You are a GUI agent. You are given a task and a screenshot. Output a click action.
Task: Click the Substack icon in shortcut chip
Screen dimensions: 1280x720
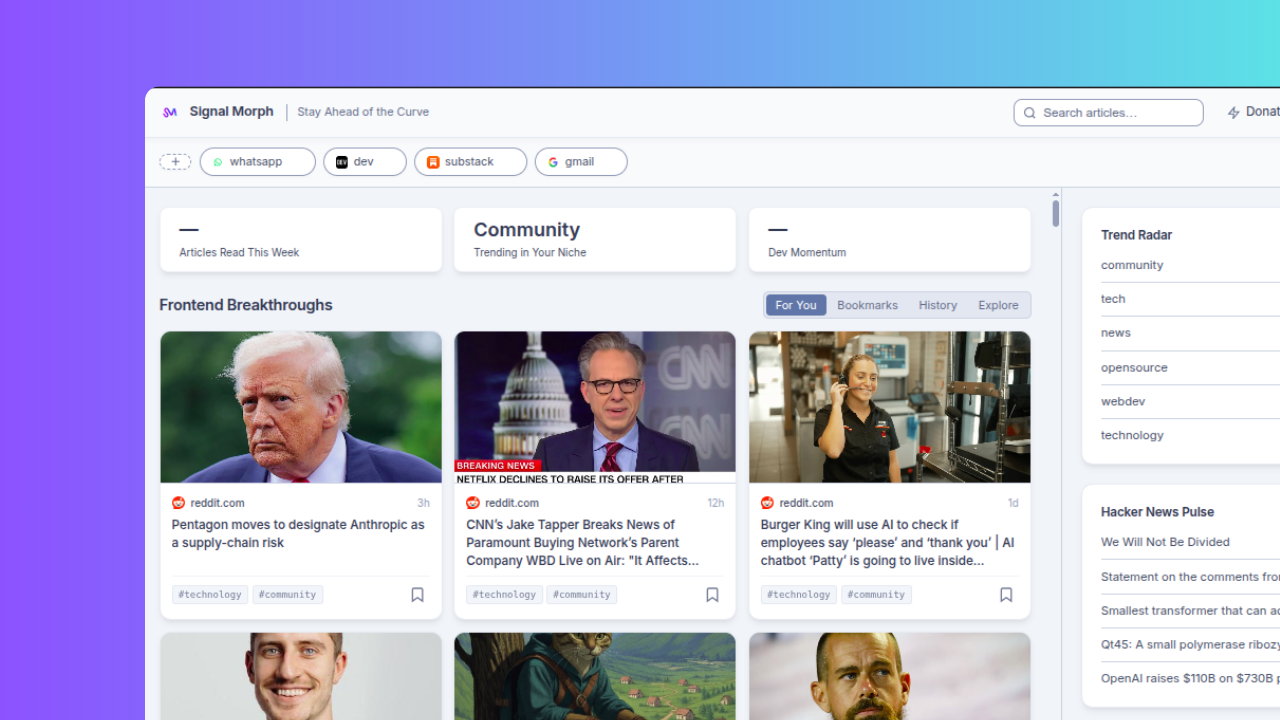tap(433, 162)
